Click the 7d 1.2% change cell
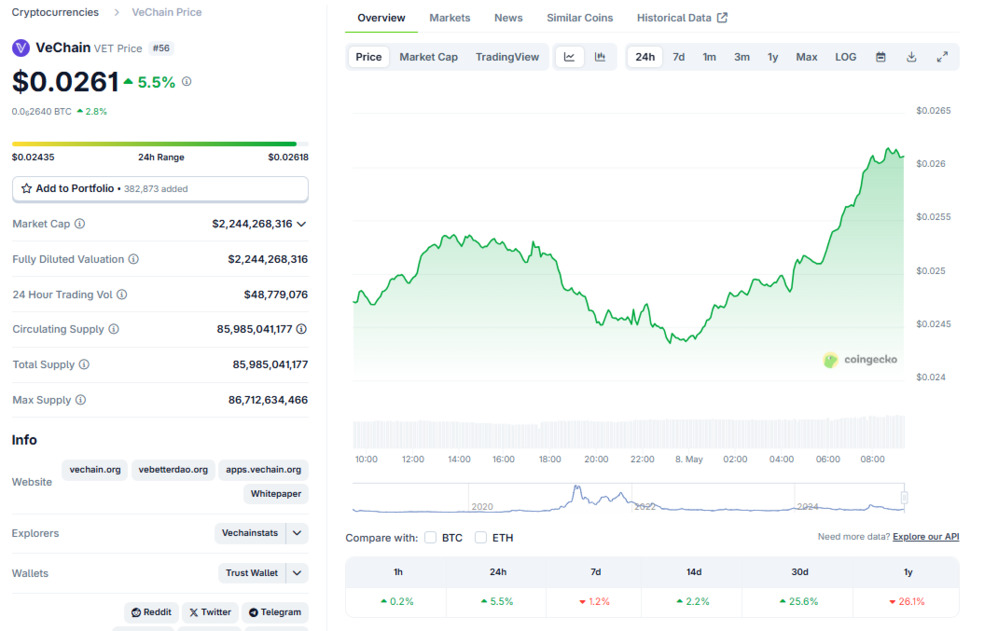The image size is (984, 631). click(595, 601)
